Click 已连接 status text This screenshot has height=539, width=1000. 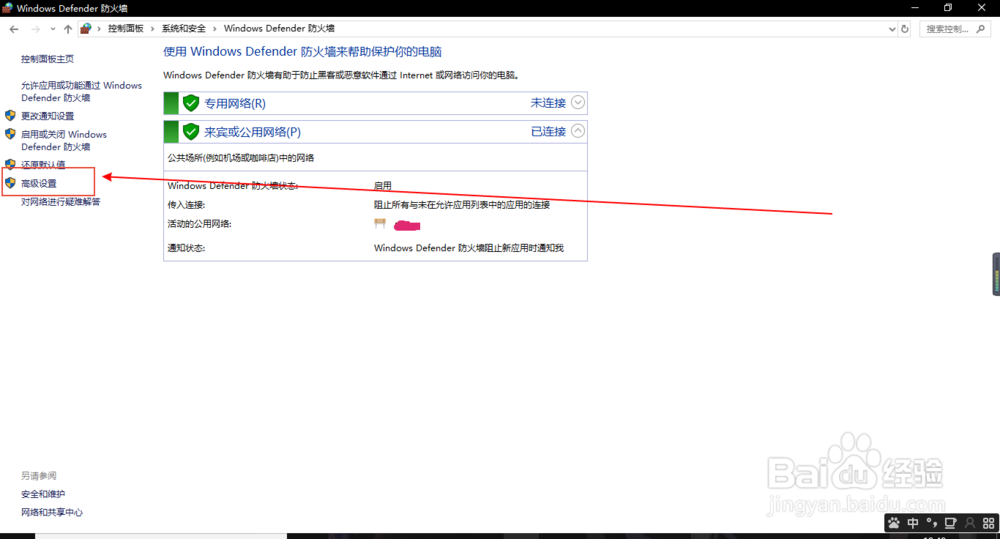point(548,131)
